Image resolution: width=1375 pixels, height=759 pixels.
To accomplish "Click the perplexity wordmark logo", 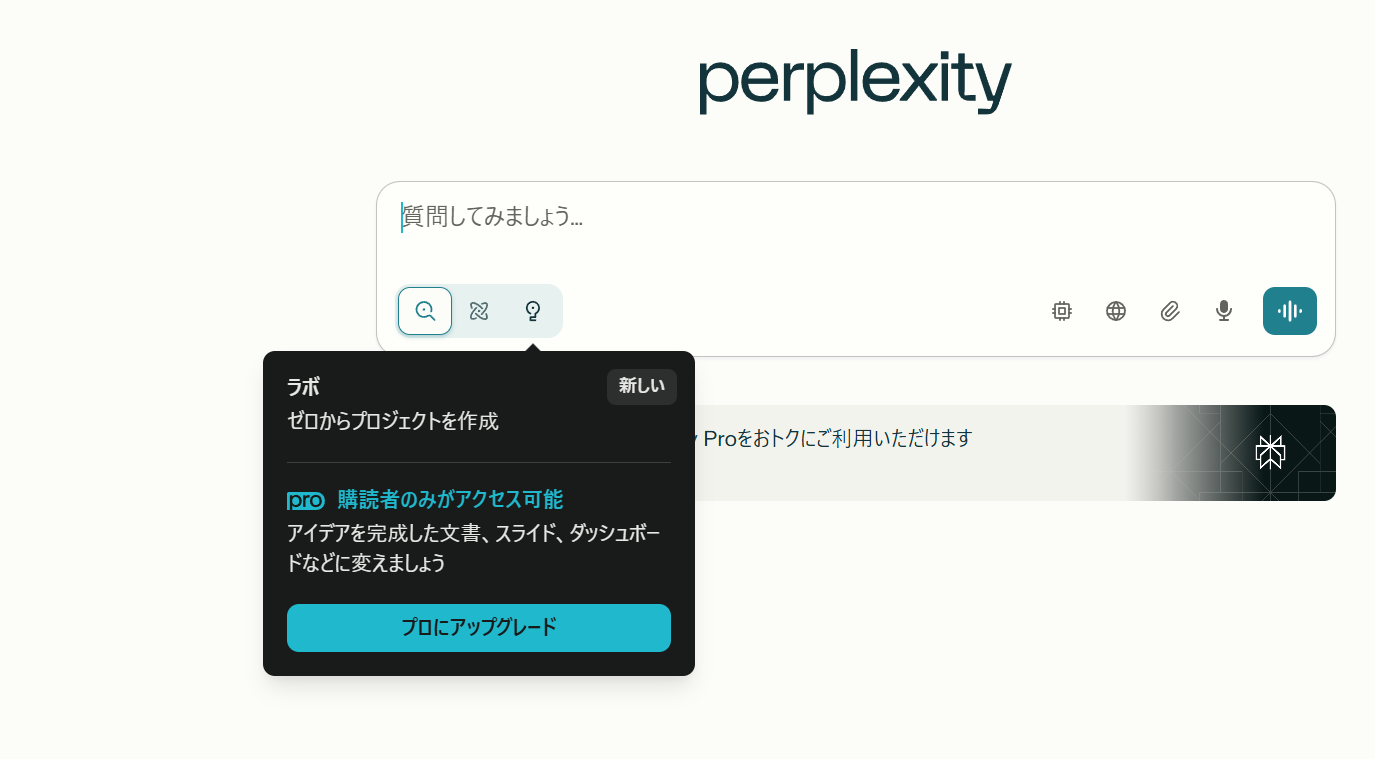I will point(855,83).
